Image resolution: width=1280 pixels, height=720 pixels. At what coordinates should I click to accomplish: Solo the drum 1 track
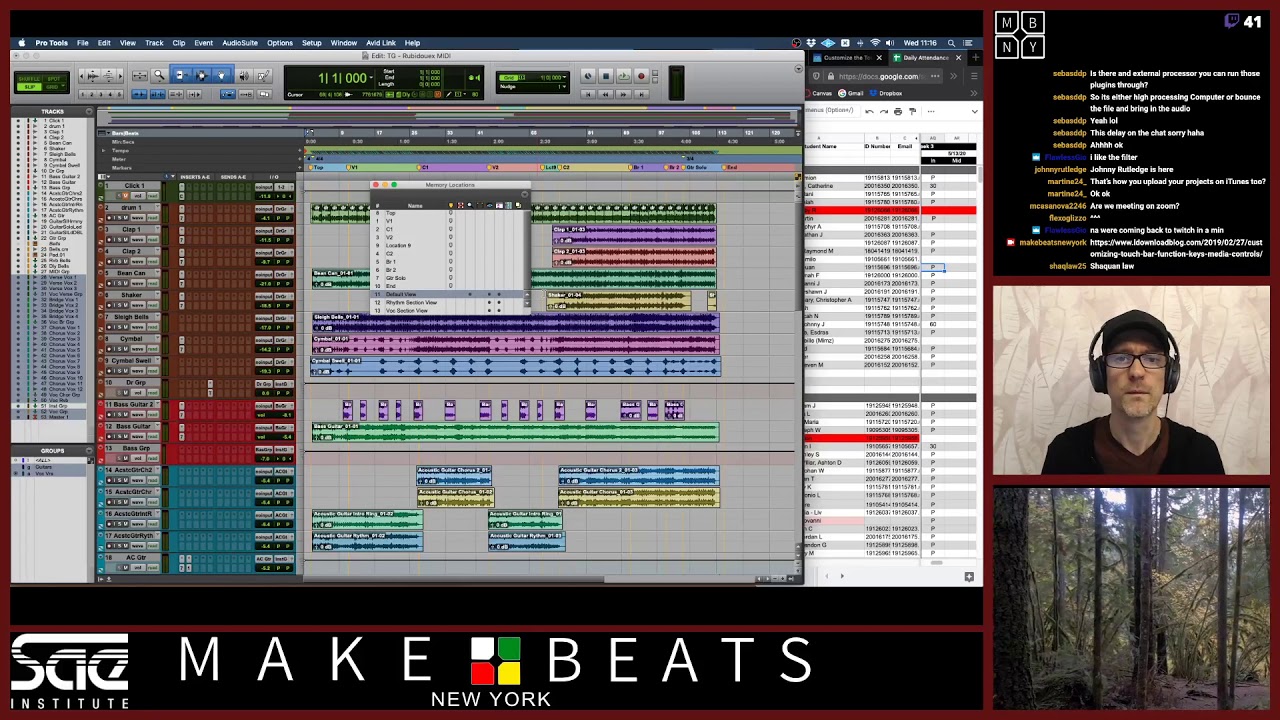[120, 218]
